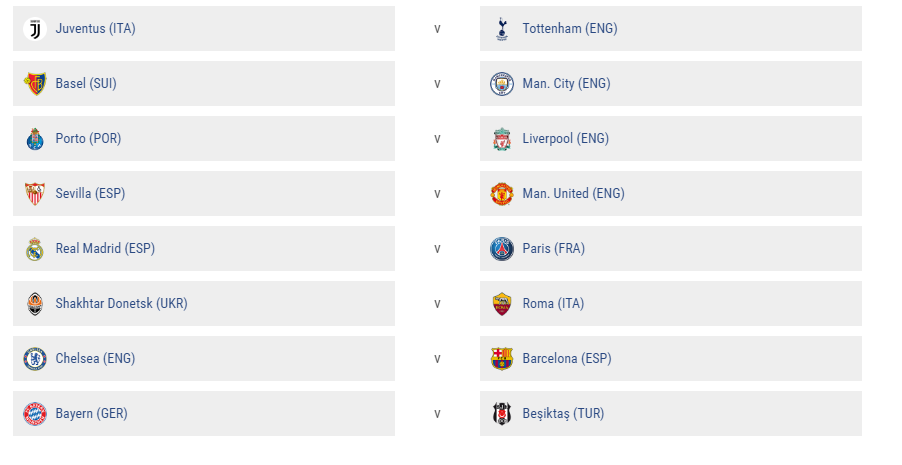Click the Chelsea lion badge

coord(35,359)
